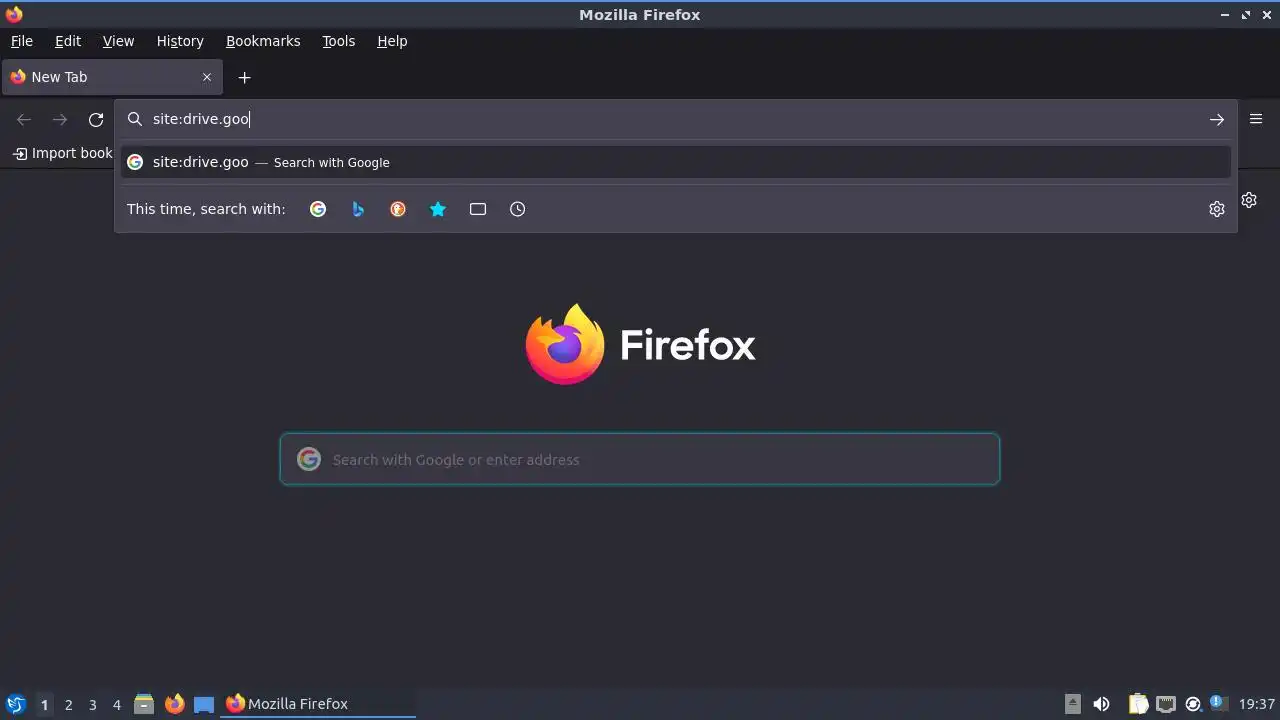Image resolution: width=1280 pixels, height=720 pixels.
Task: Show desktop via taskbar icon
Action: (x=204, y=704)
